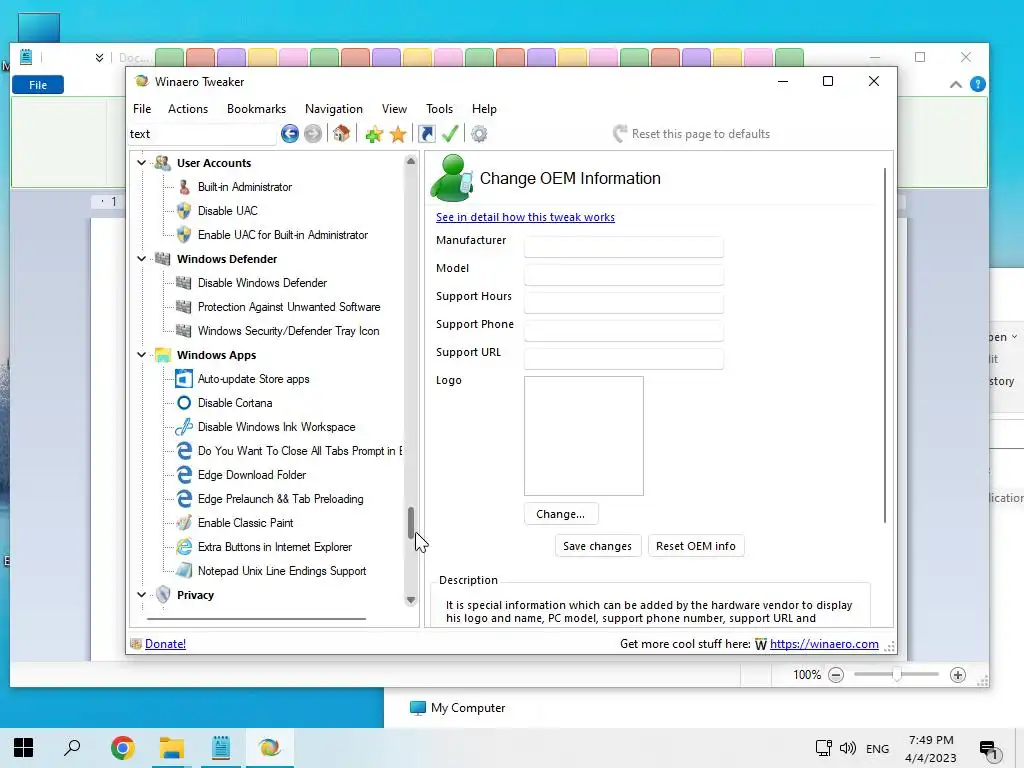Click blue help icon in background window
Screen dimensions: 1024x768
pyautogui.click(x=978, y=84)
